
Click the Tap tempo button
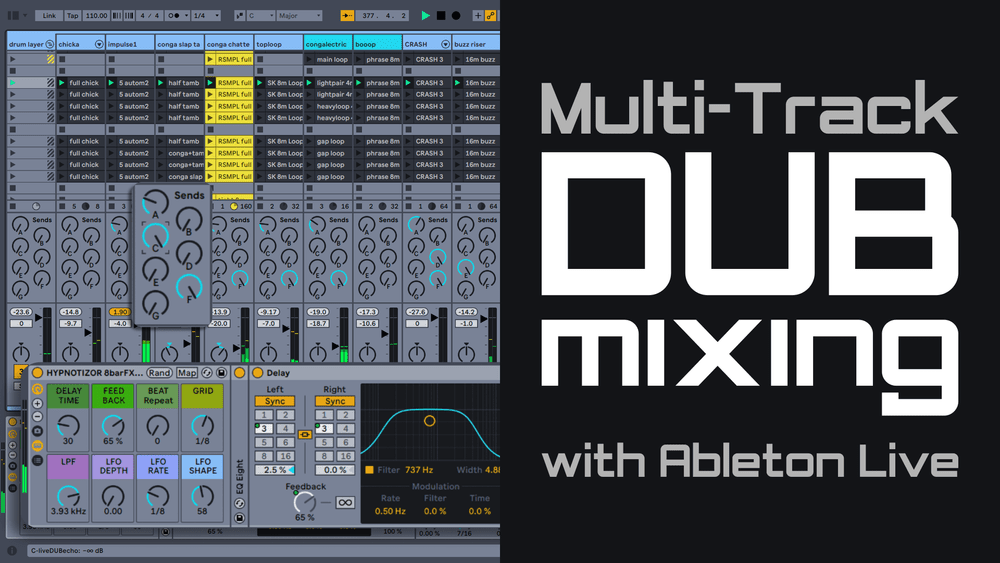tap(73, 15)
